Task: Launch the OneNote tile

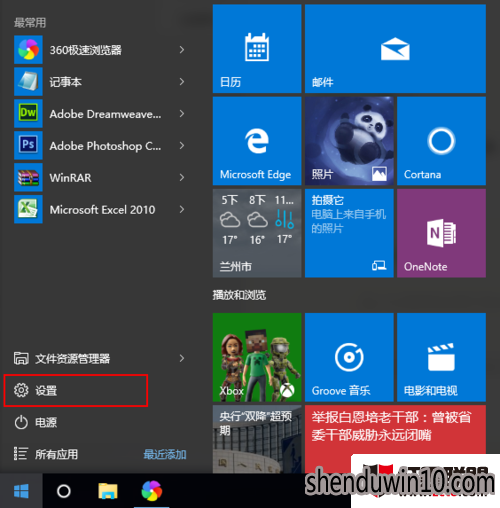Action: pyautogui.click(x=441, y=233)
